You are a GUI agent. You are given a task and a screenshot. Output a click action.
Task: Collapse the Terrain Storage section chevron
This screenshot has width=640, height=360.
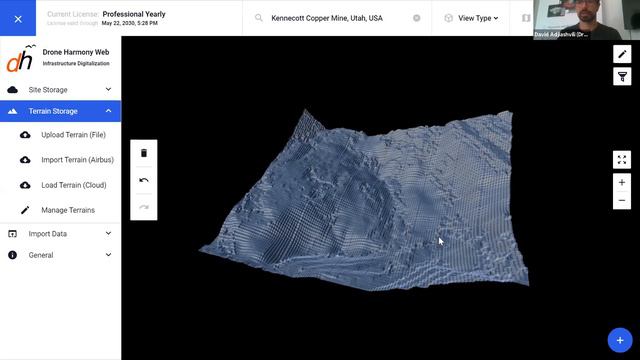[108, 111]
